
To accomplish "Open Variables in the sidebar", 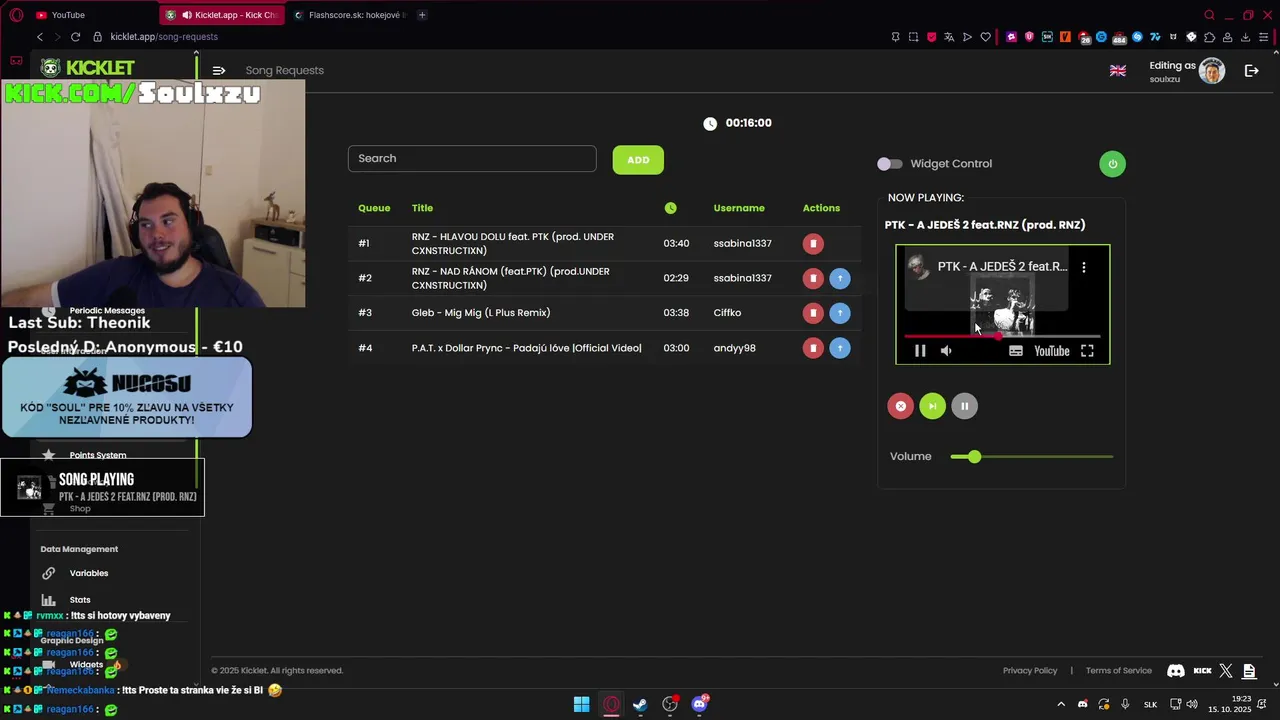I will coord(89,573).
